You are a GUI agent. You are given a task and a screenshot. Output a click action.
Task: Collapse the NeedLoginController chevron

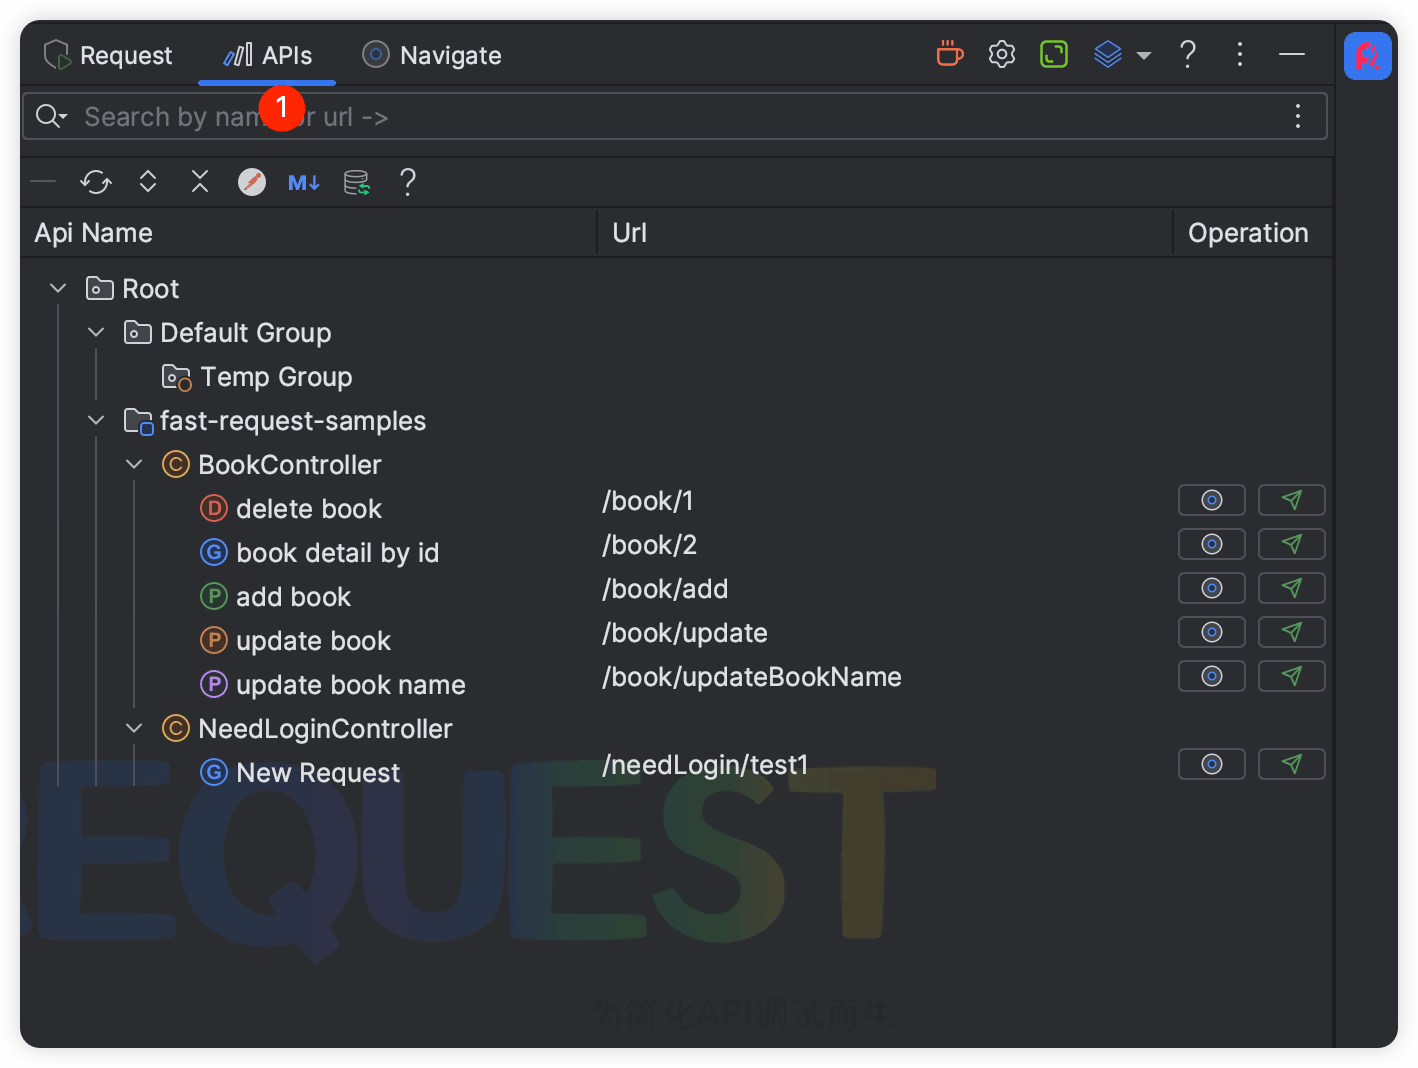(134, 729)
